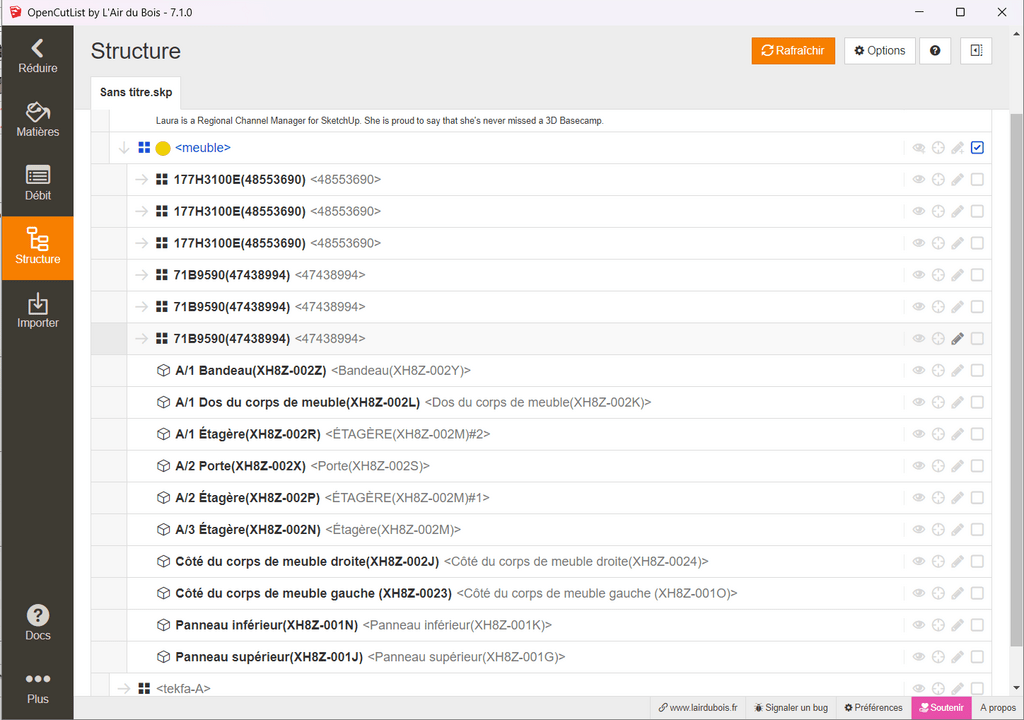The width and height of the screenshot is (1024, 720).
Task: Click the Rafraîchir button
Action: click(793, 51)
